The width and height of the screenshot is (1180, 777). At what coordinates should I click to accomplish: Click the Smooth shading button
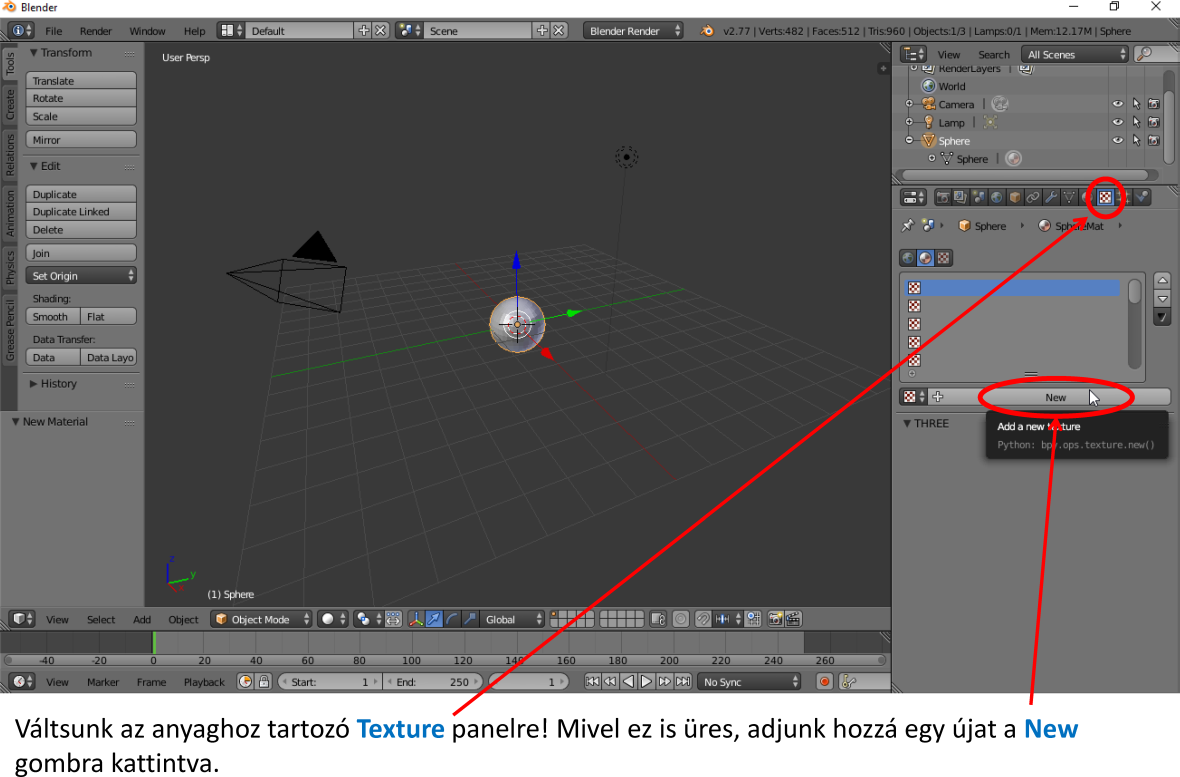click(x=53, y=317)
